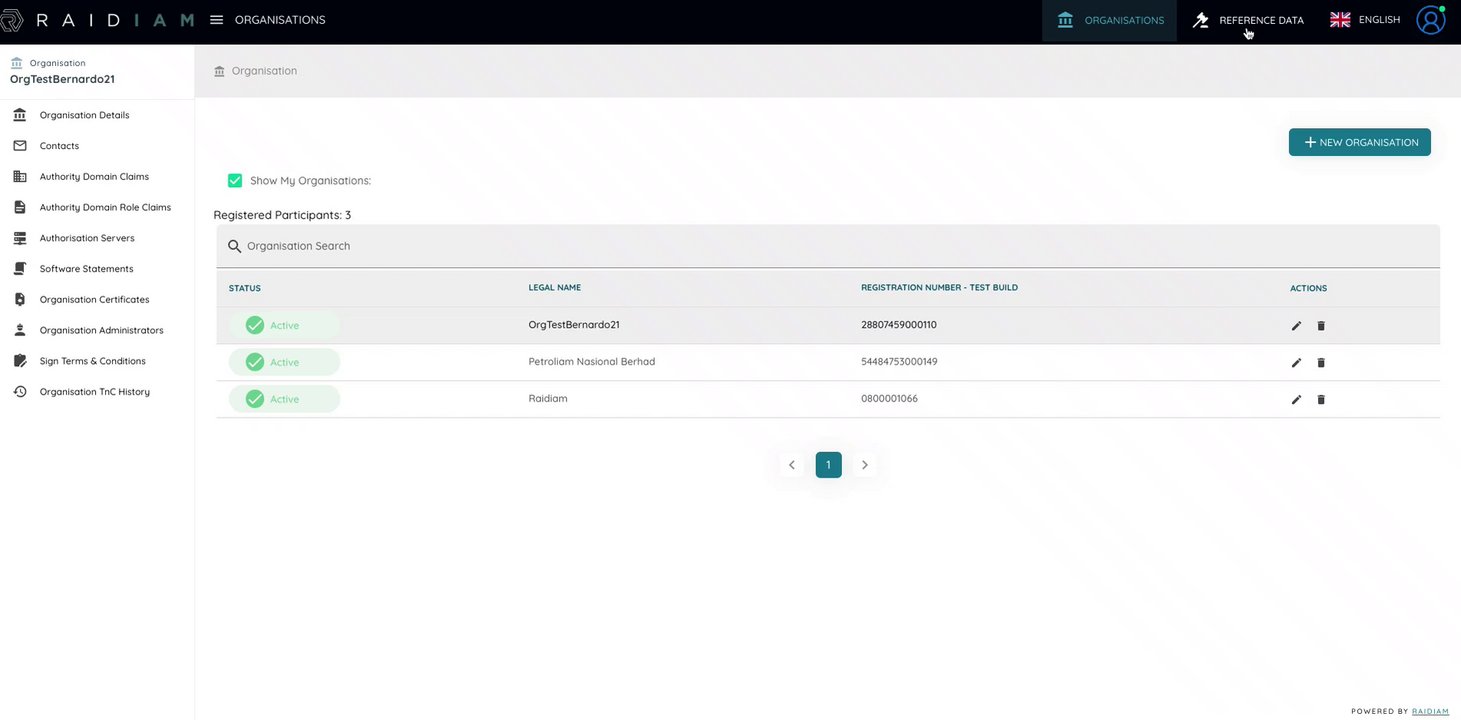The image size is (1461, 720).
Task: Edit the OrgTestBernardo21 organisation with pencil icon
Action: (1296, 326)
